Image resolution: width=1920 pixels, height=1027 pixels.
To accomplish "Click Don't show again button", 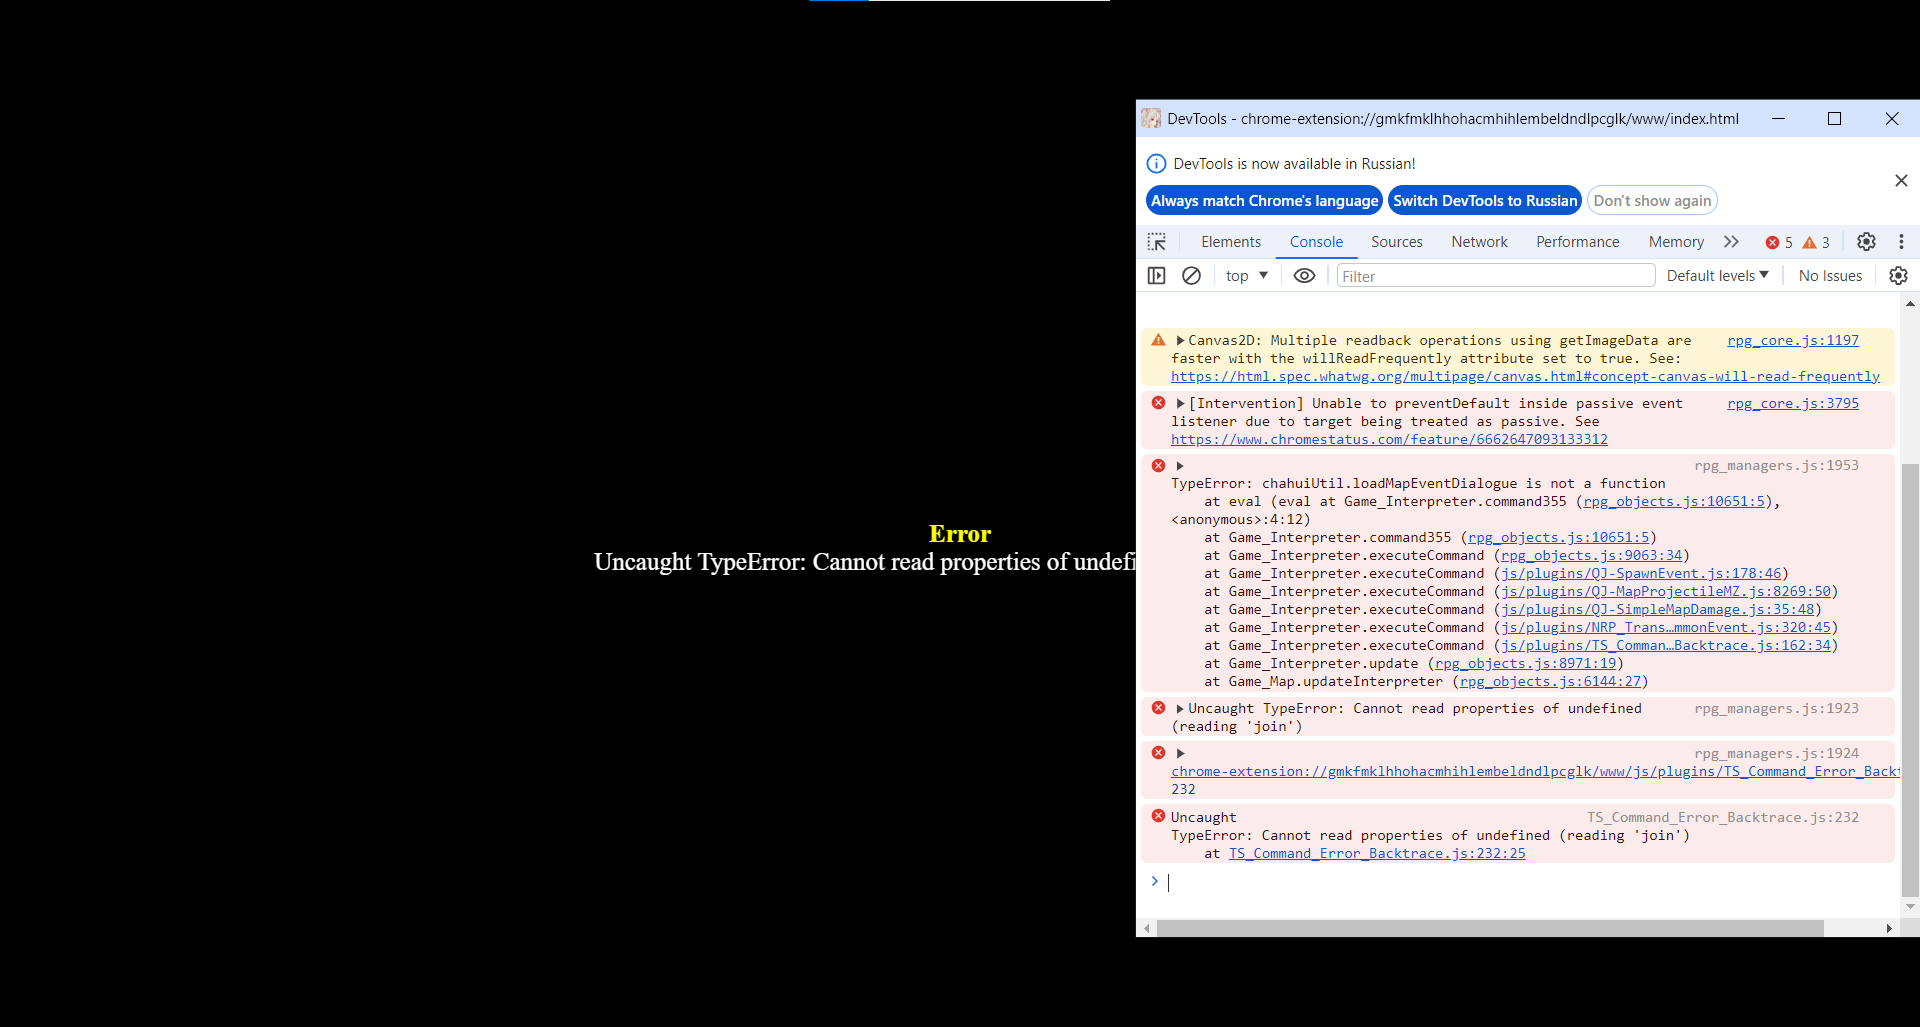I will 1652,201.
